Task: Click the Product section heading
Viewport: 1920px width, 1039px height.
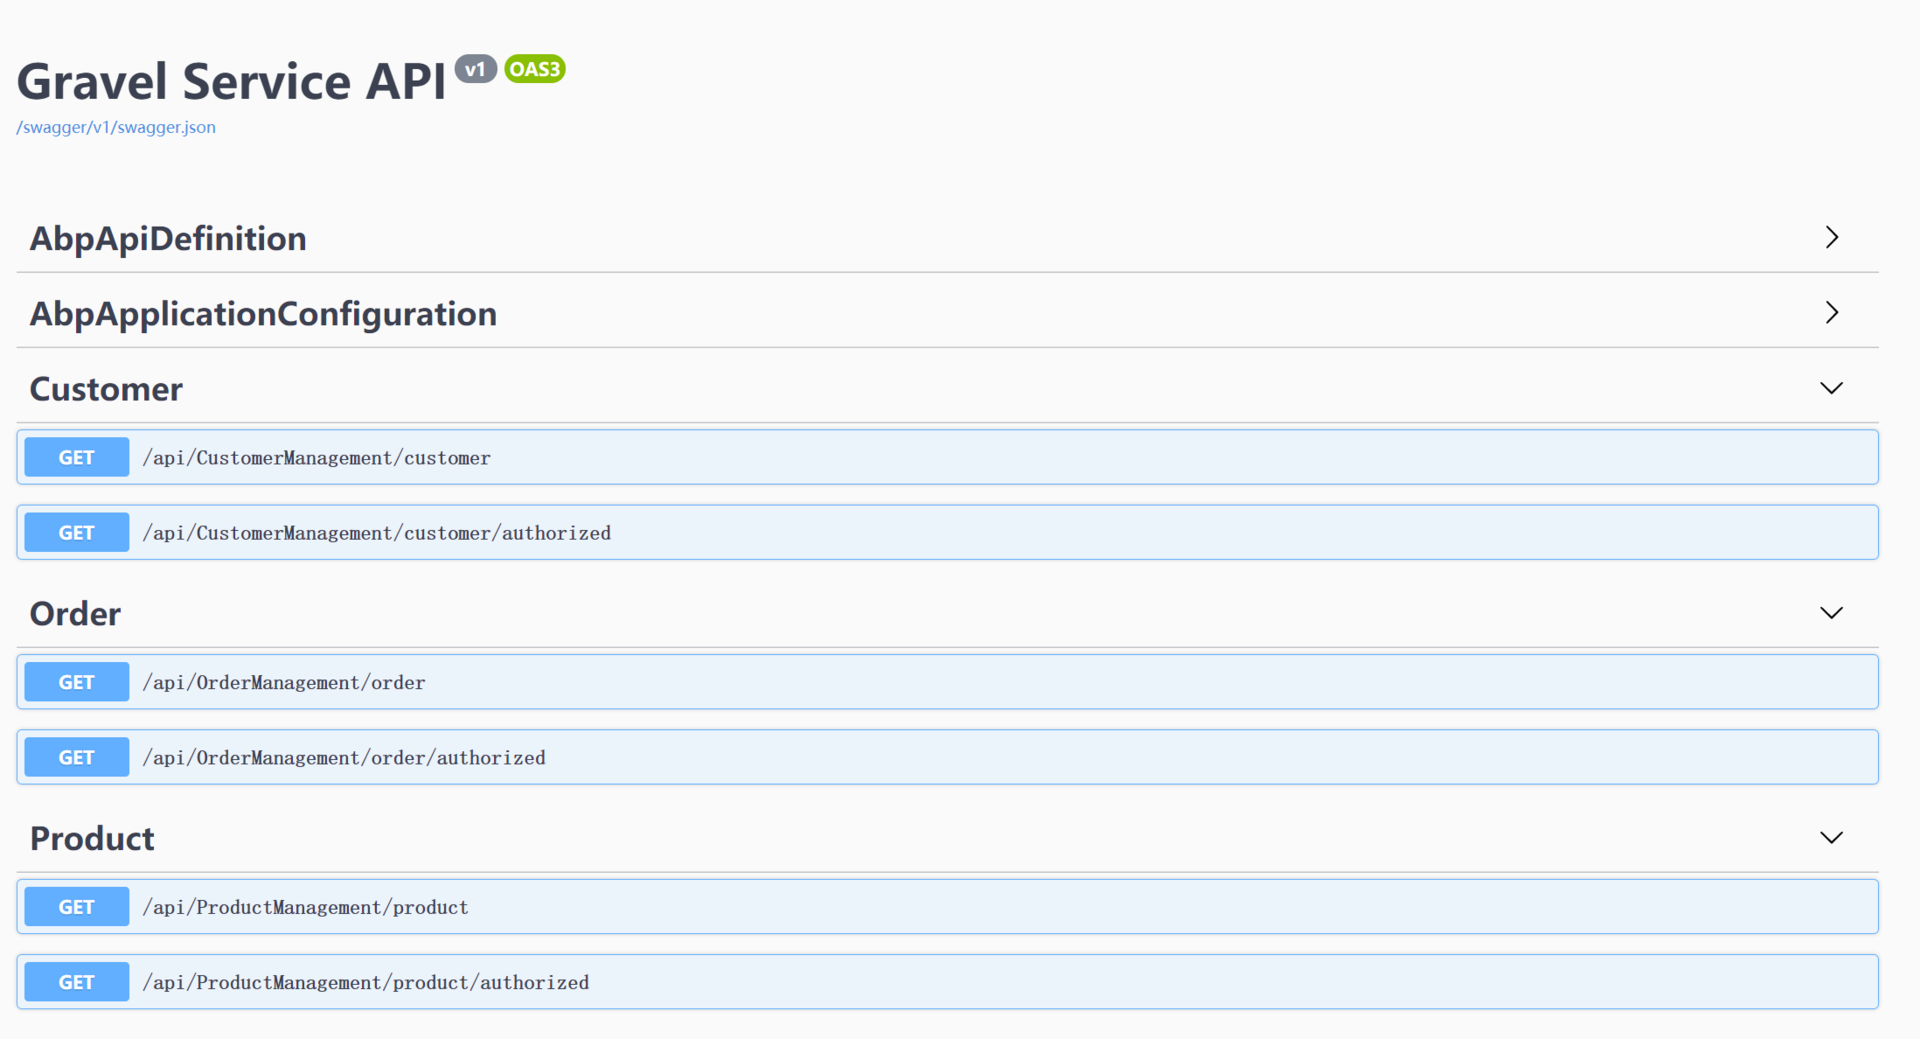Action: (x=92, y=838)
